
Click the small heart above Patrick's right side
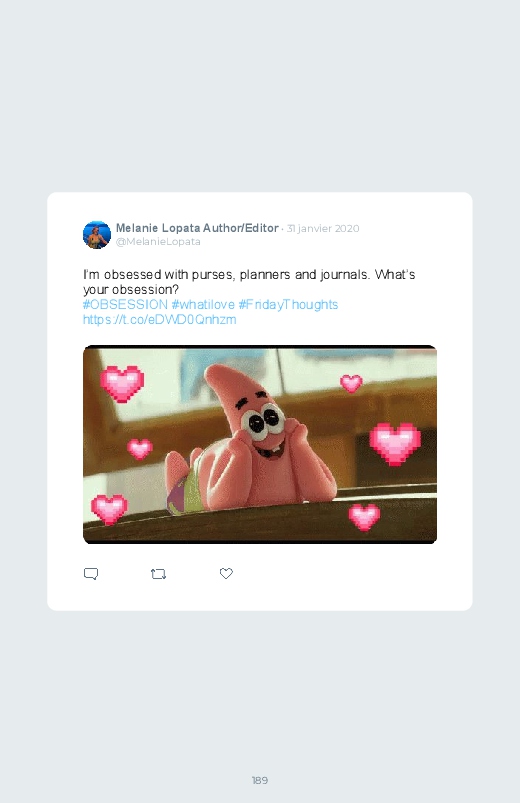click(x=351, y=384)
